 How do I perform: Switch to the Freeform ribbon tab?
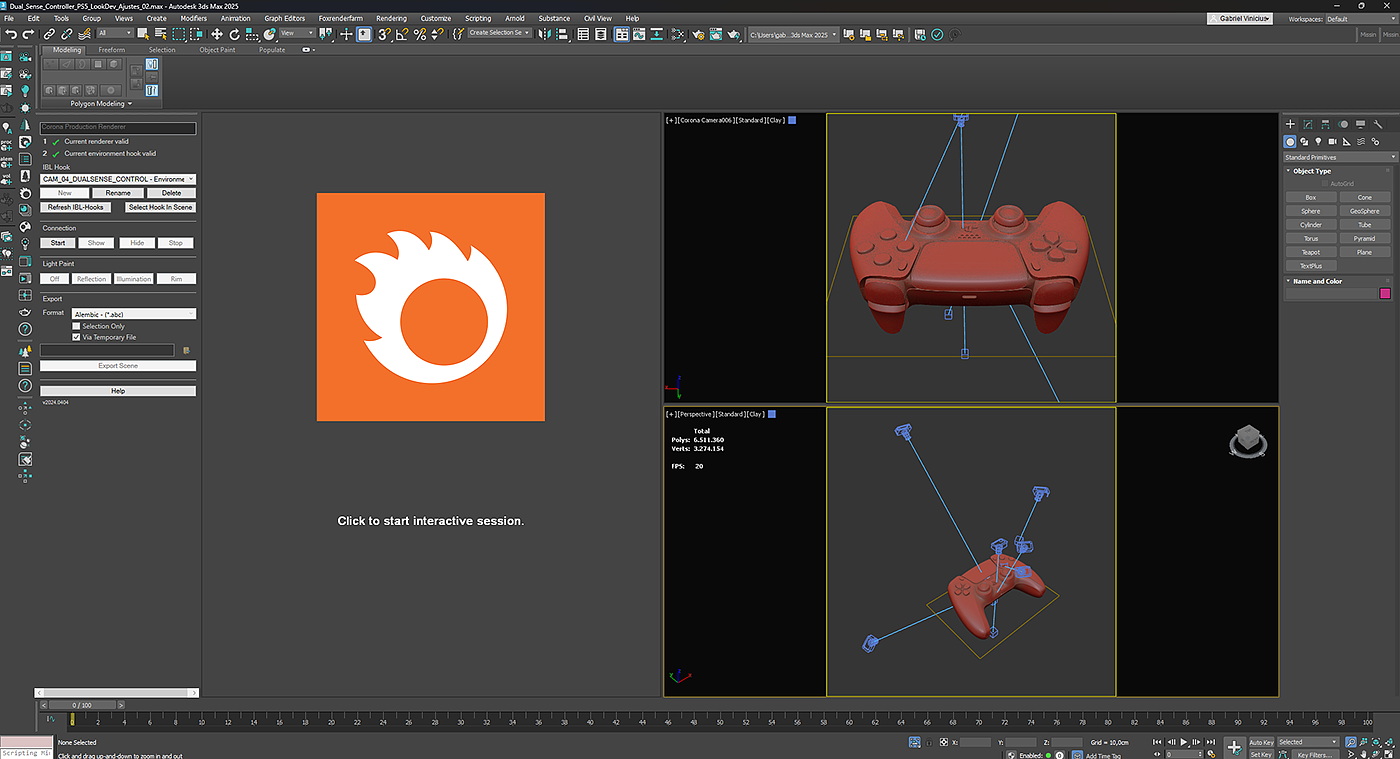112,50
